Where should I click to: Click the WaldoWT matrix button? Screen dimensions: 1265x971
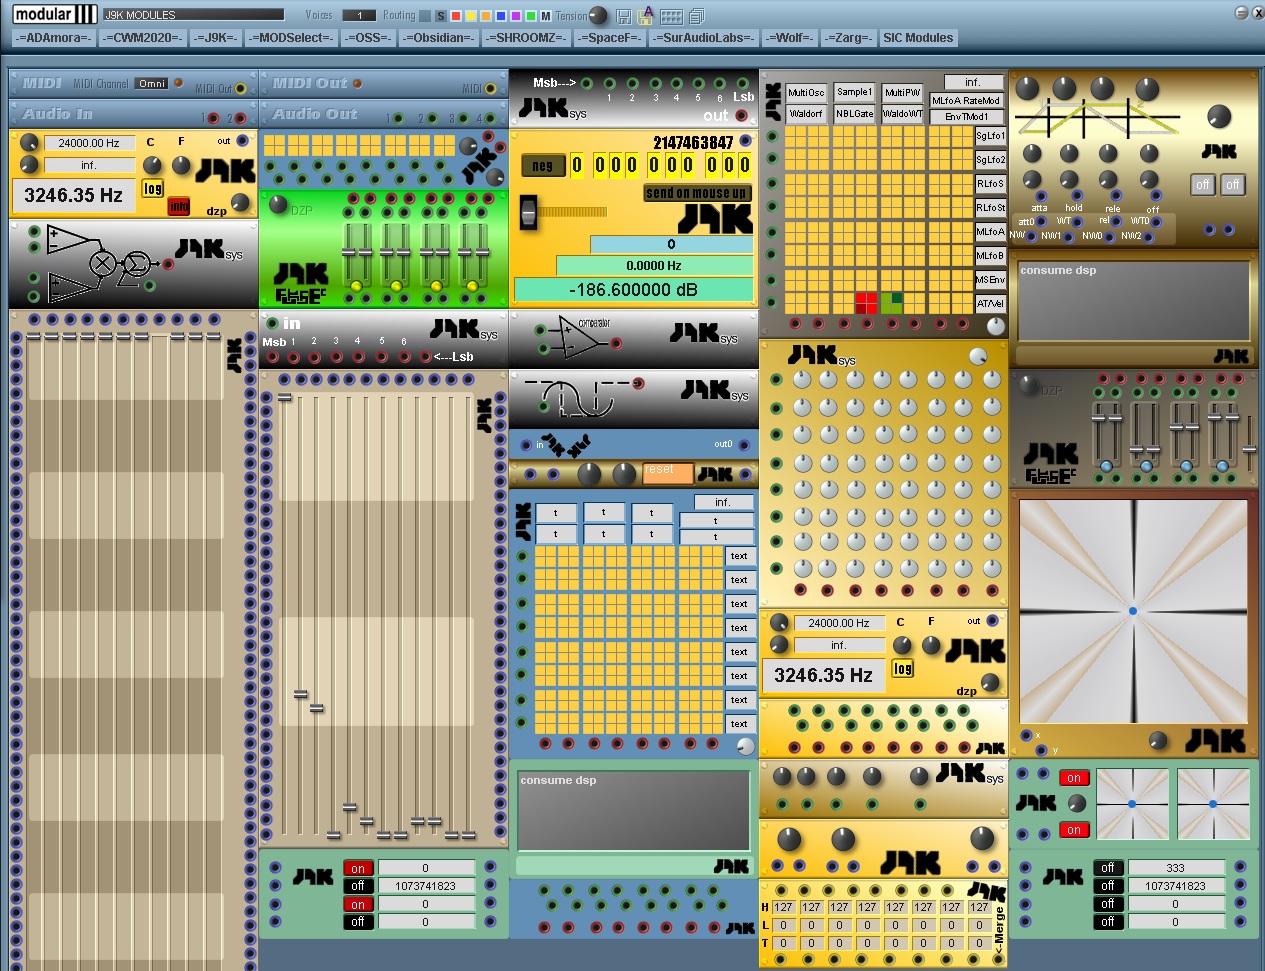[x=902, y=114]
